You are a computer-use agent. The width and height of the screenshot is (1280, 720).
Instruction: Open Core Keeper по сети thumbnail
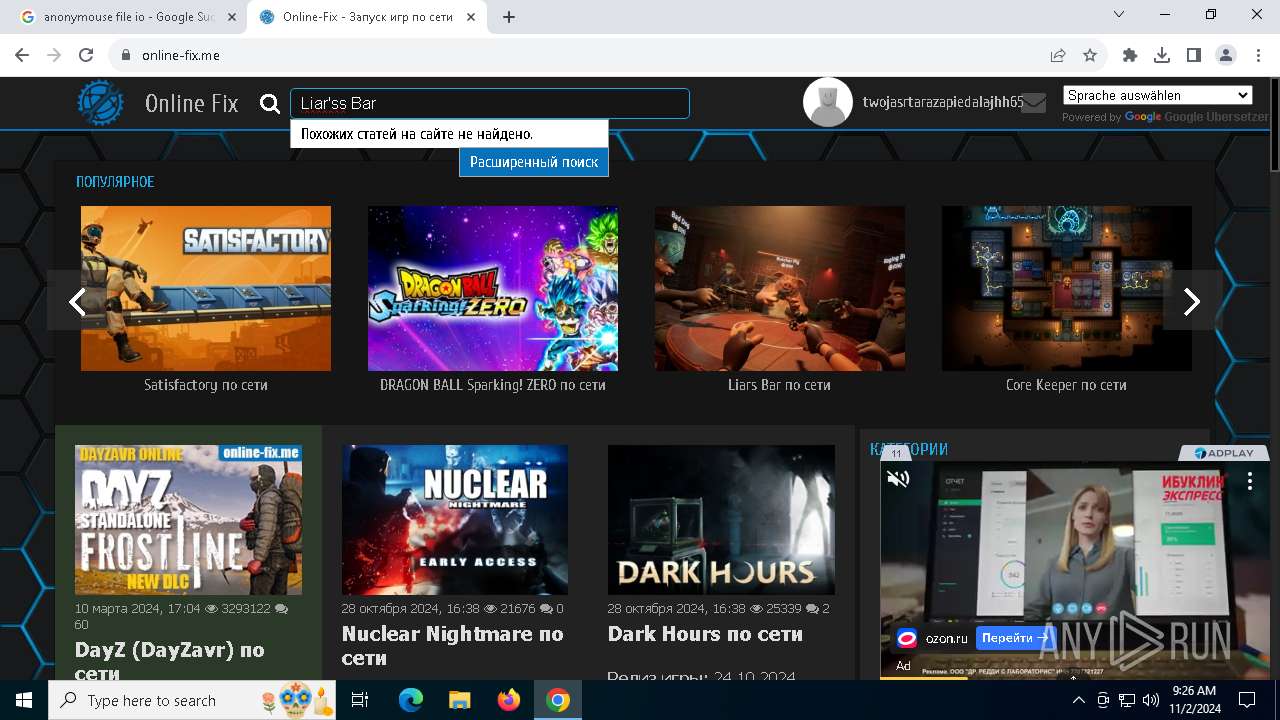(1067, 289)
